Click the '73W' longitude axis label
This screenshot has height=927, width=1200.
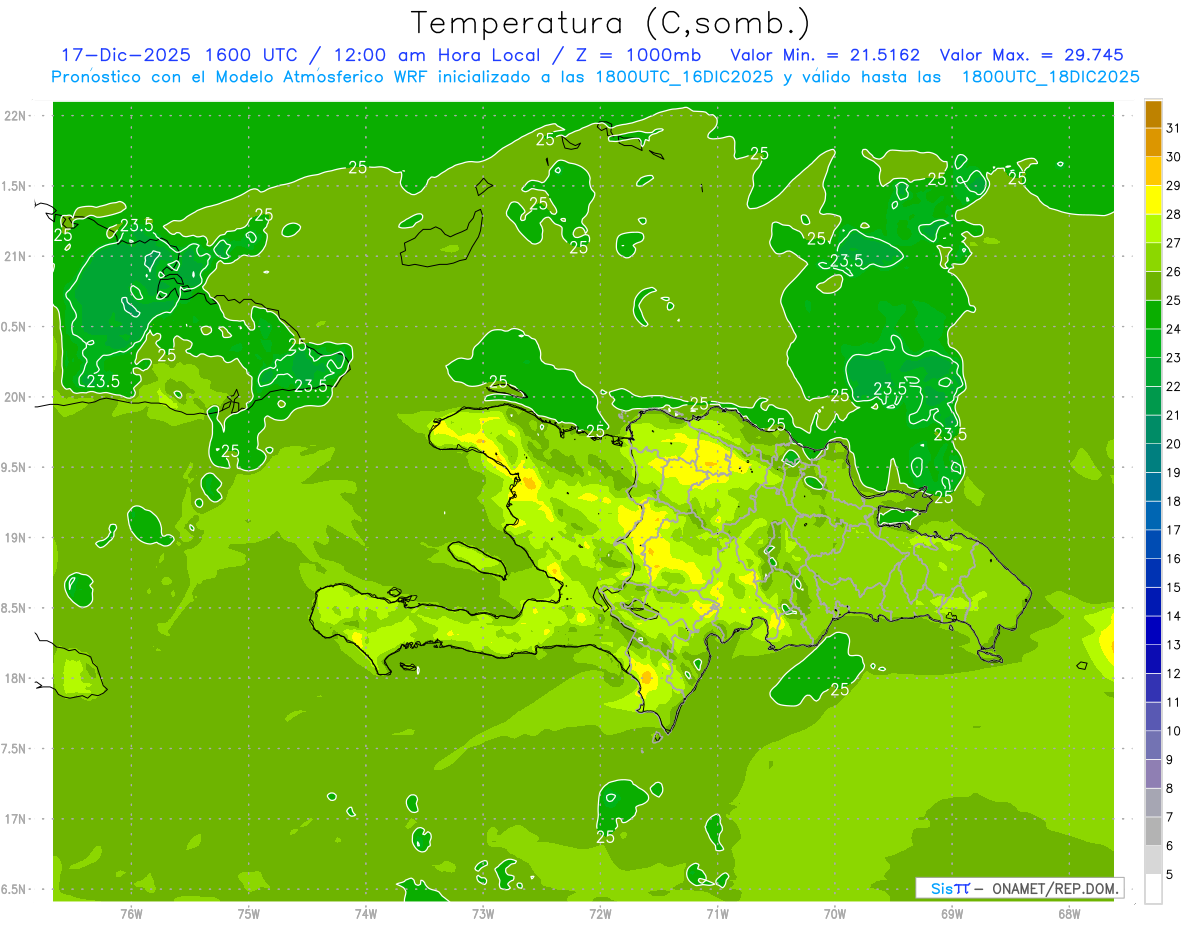[x=483, y=913]
